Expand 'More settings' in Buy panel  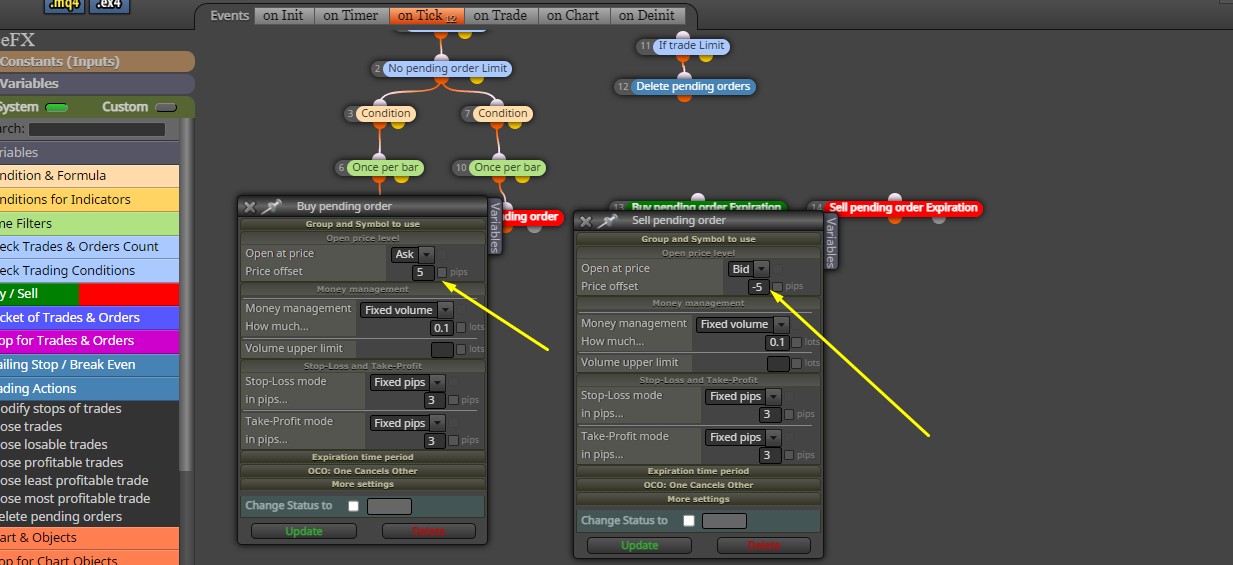coord(362,484)
